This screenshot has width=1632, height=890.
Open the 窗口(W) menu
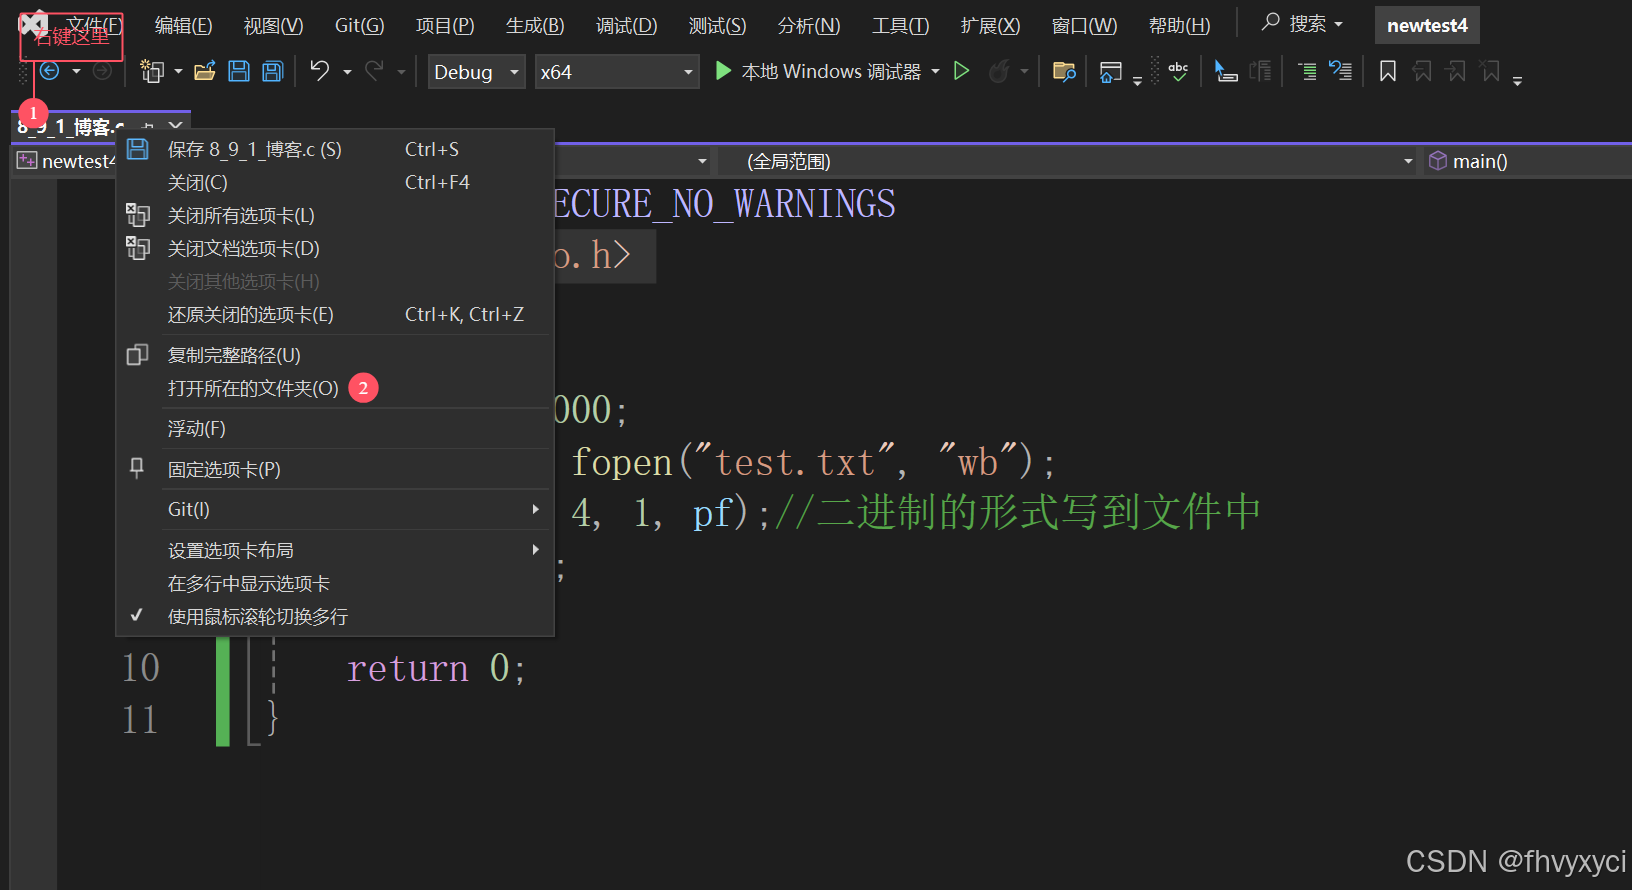[1084, 25]
